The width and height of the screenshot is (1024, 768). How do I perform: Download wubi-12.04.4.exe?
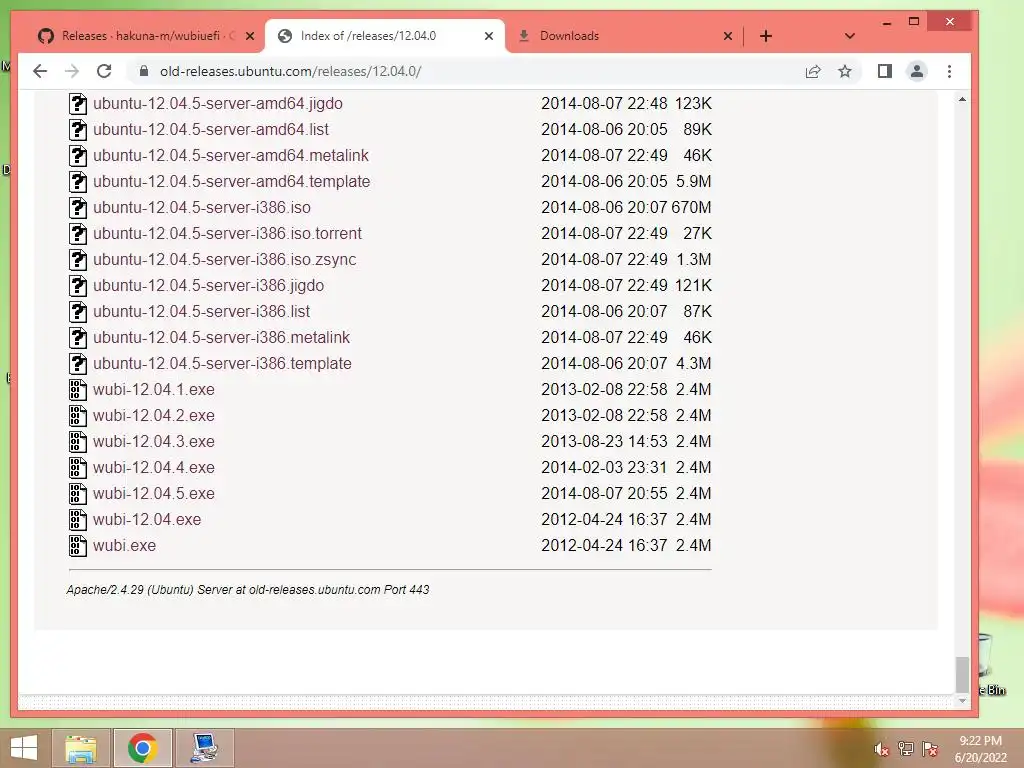click(153, 468)
